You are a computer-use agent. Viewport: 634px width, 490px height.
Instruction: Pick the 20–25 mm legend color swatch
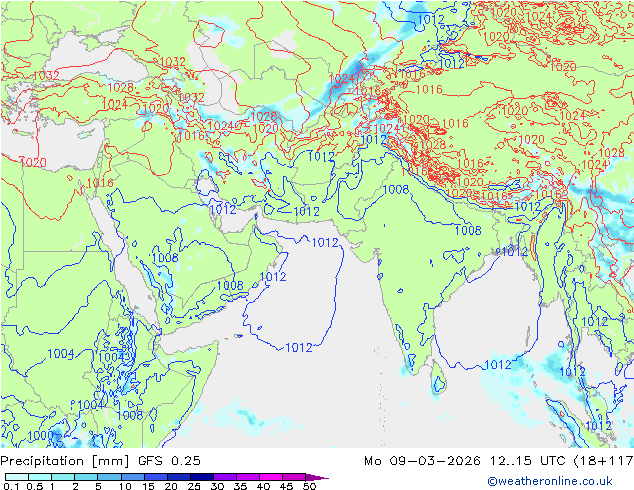coord(178,477)
